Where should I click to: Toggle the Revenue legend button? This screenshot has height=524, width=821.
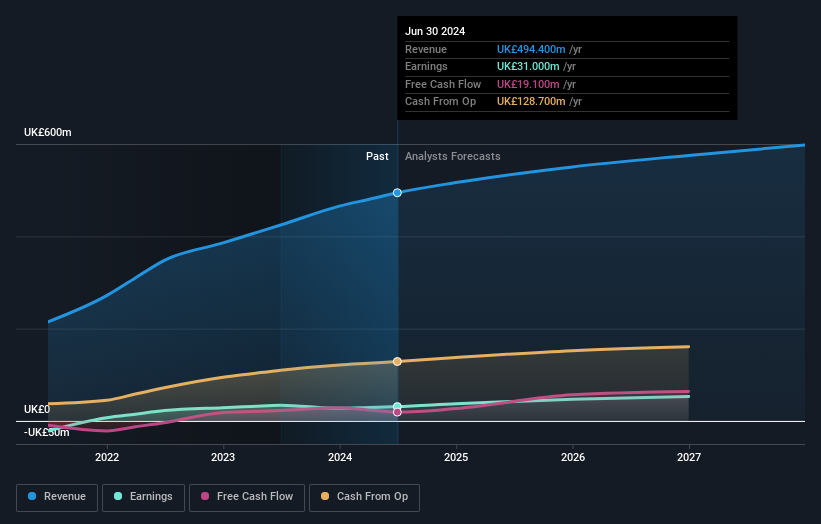[x=57, y=497]
